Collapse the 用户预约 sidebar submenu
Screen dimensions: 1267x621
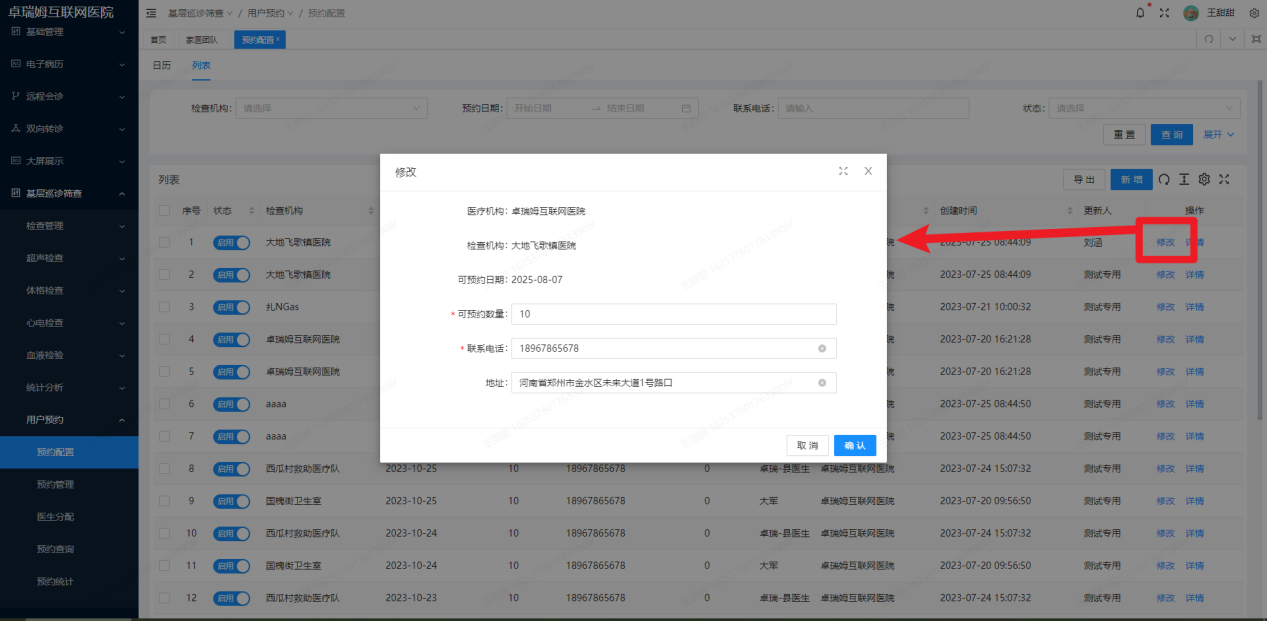[121, 419]
